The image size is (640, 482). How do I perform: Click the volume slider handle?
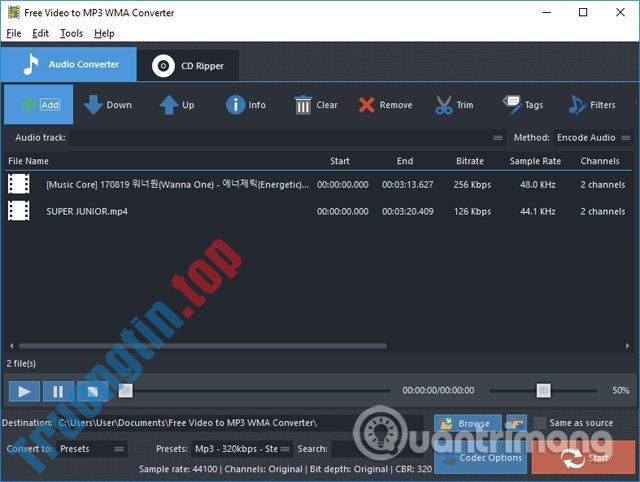click(x=543, y=391)
